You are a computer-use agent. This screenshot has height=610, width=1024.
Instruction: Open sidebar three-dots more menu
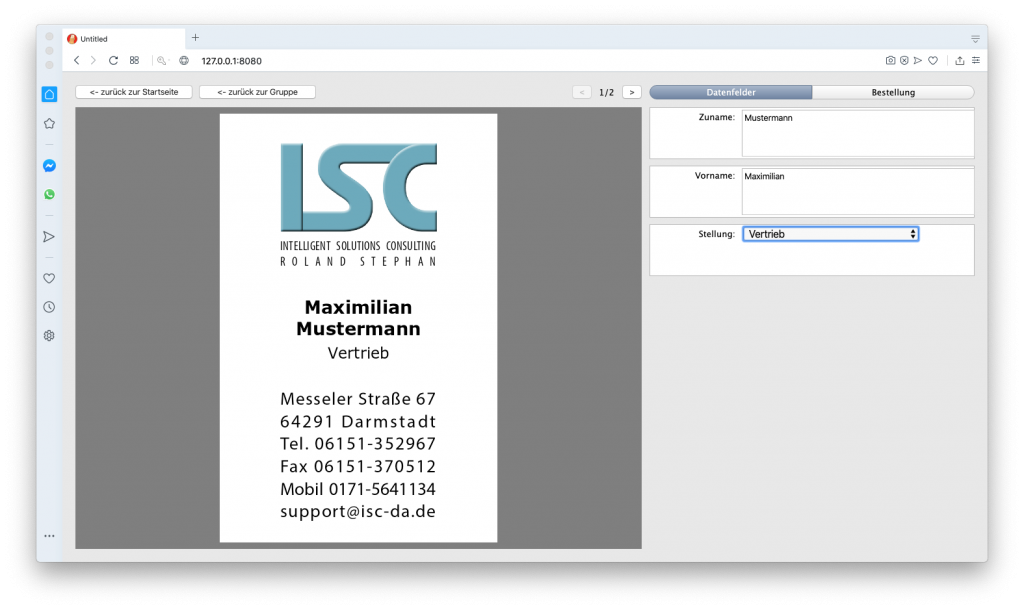(x=49, y=536)
